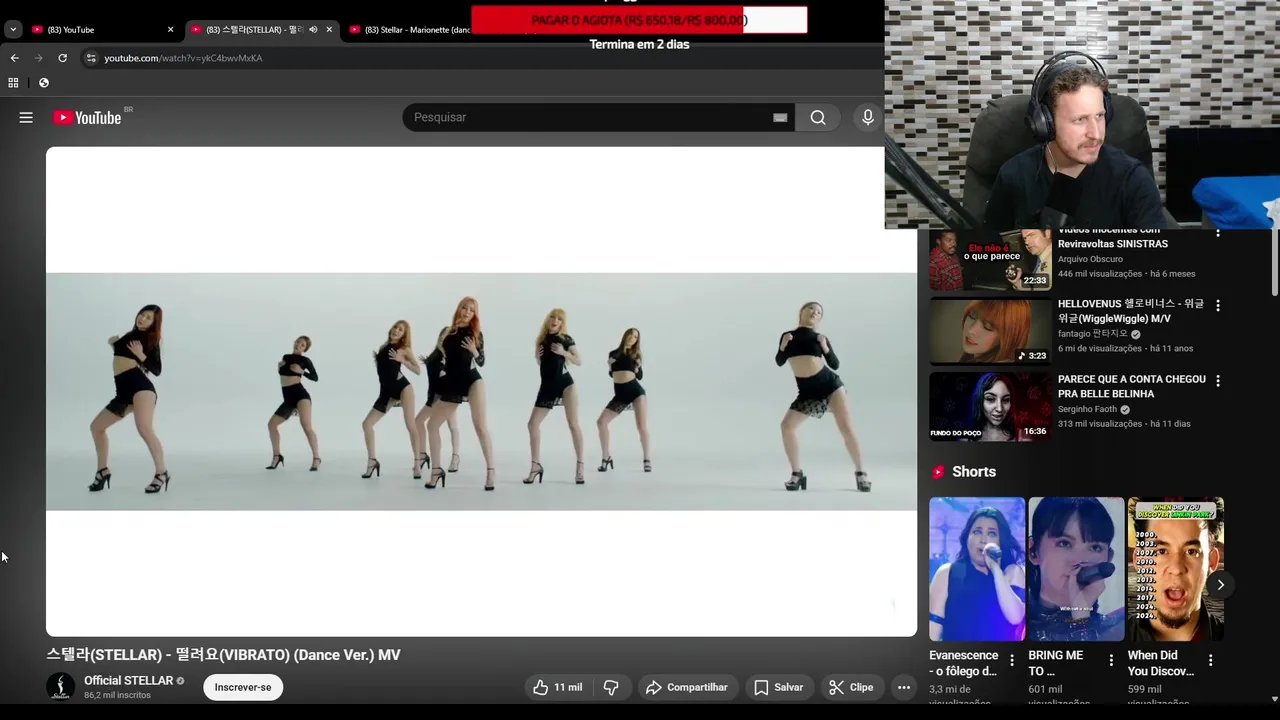Save the video with Salvar button
This screenshot has height=720, width=1280.
coord(779,687)
